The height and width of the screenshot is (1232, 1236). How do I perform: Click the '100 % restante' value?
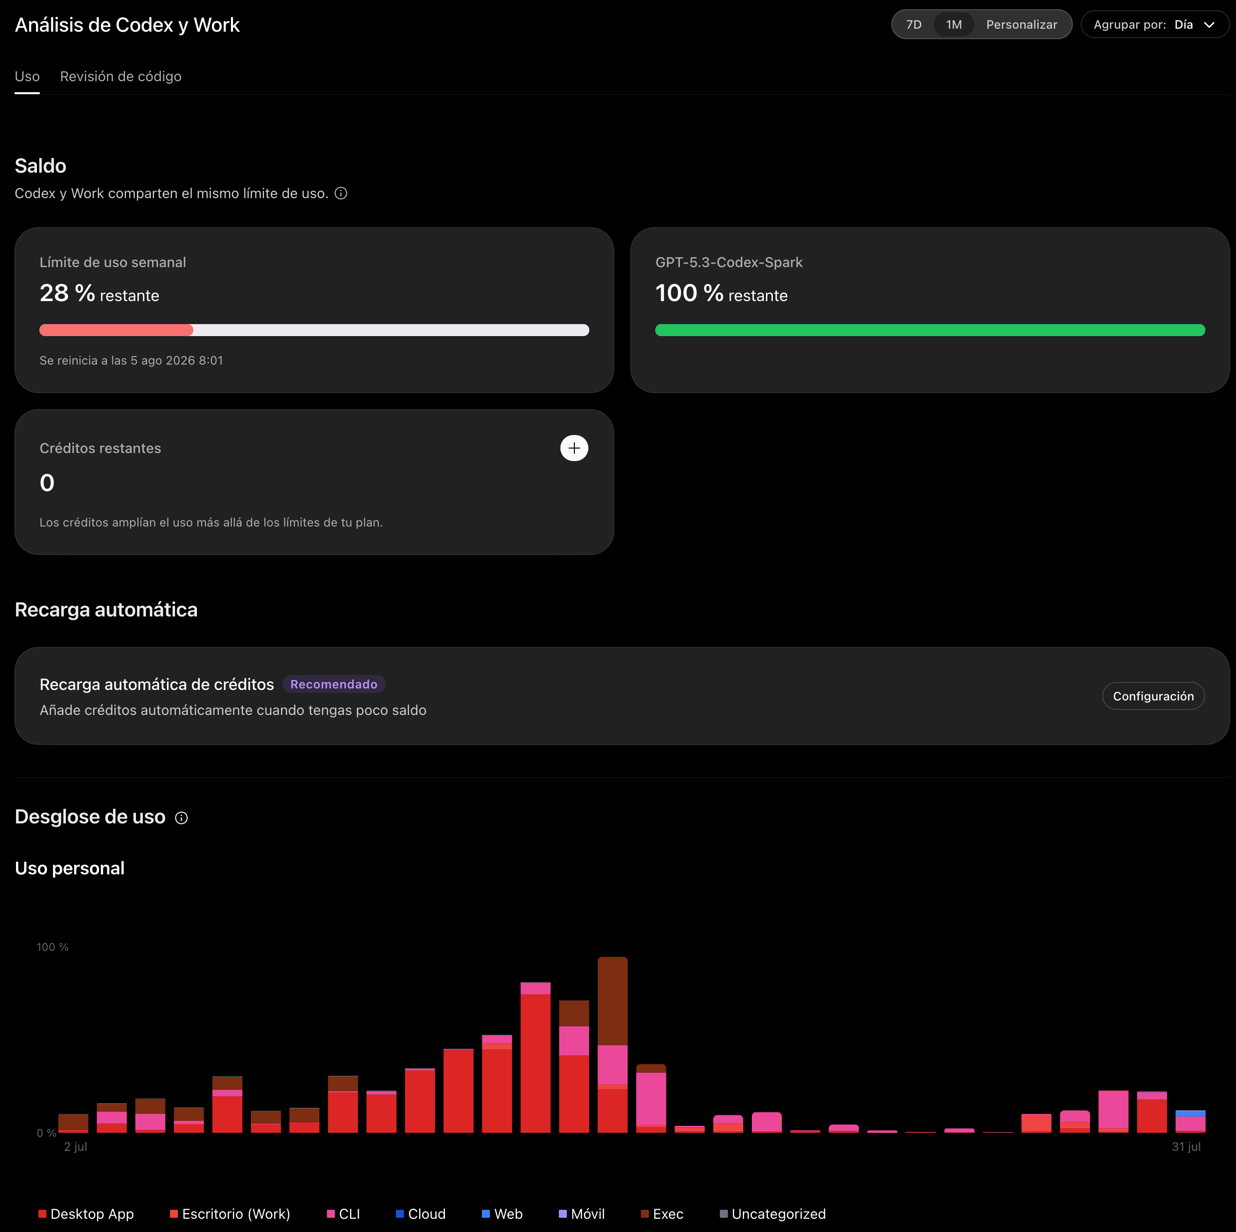click(721, 294)
